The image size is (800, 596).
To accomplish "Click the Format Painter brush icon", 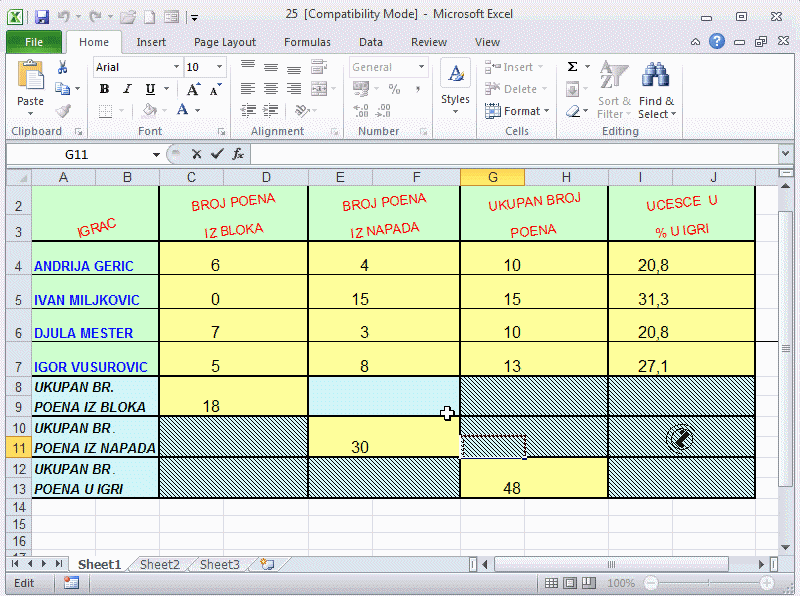I will [62, 111].
